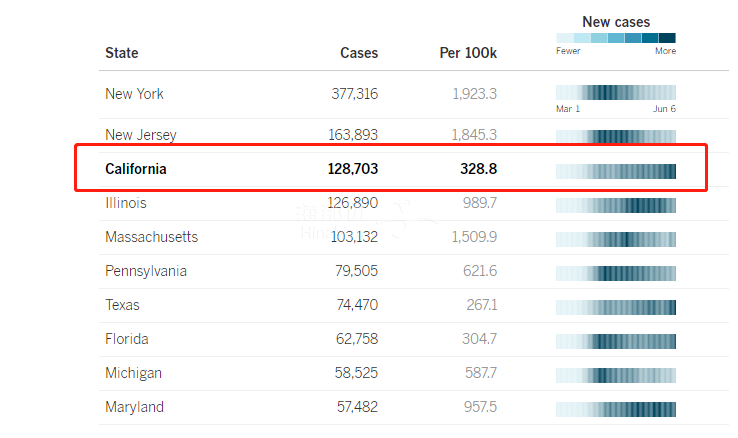Screen dimensions: 738x438
Task: Click the lightest 'Fewer' legend color swatch
Action: point(564,38)
